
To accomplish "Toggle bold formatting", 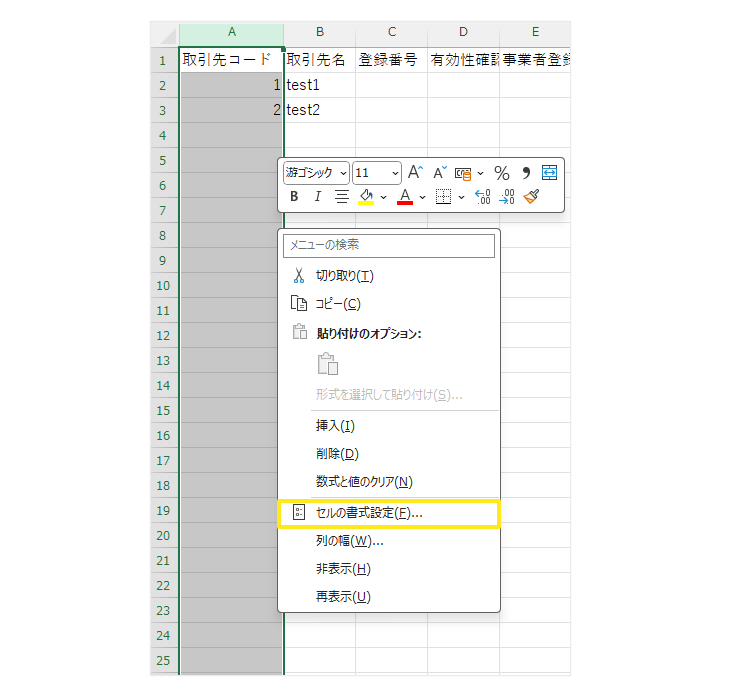I will tap(294, 197).
